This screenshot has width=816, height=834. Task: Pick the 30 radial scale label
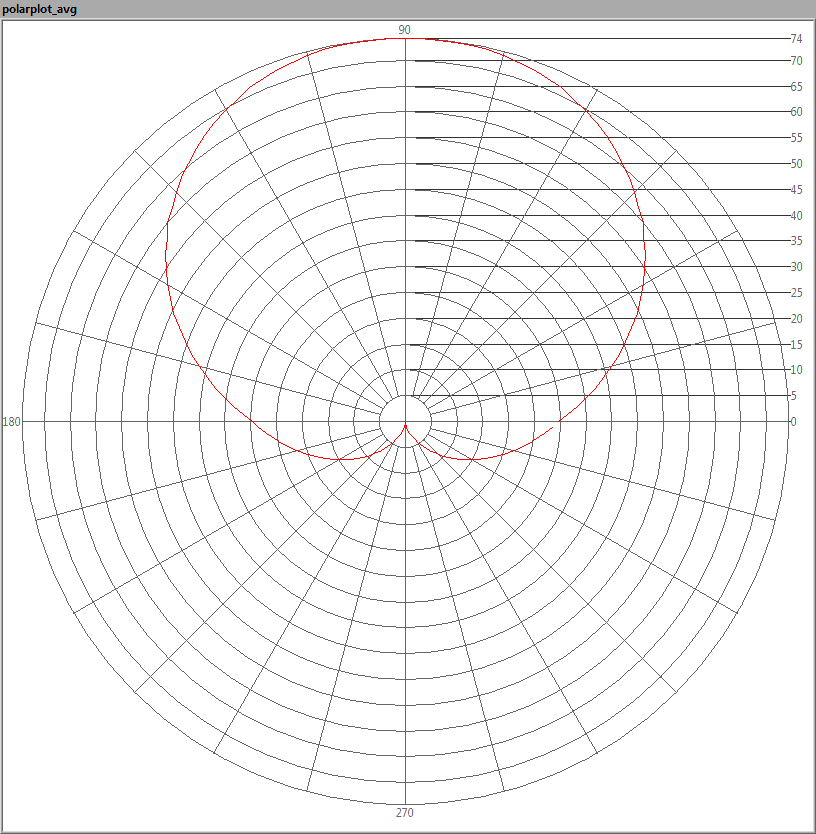pyautogui.click(x=796, y=267)
